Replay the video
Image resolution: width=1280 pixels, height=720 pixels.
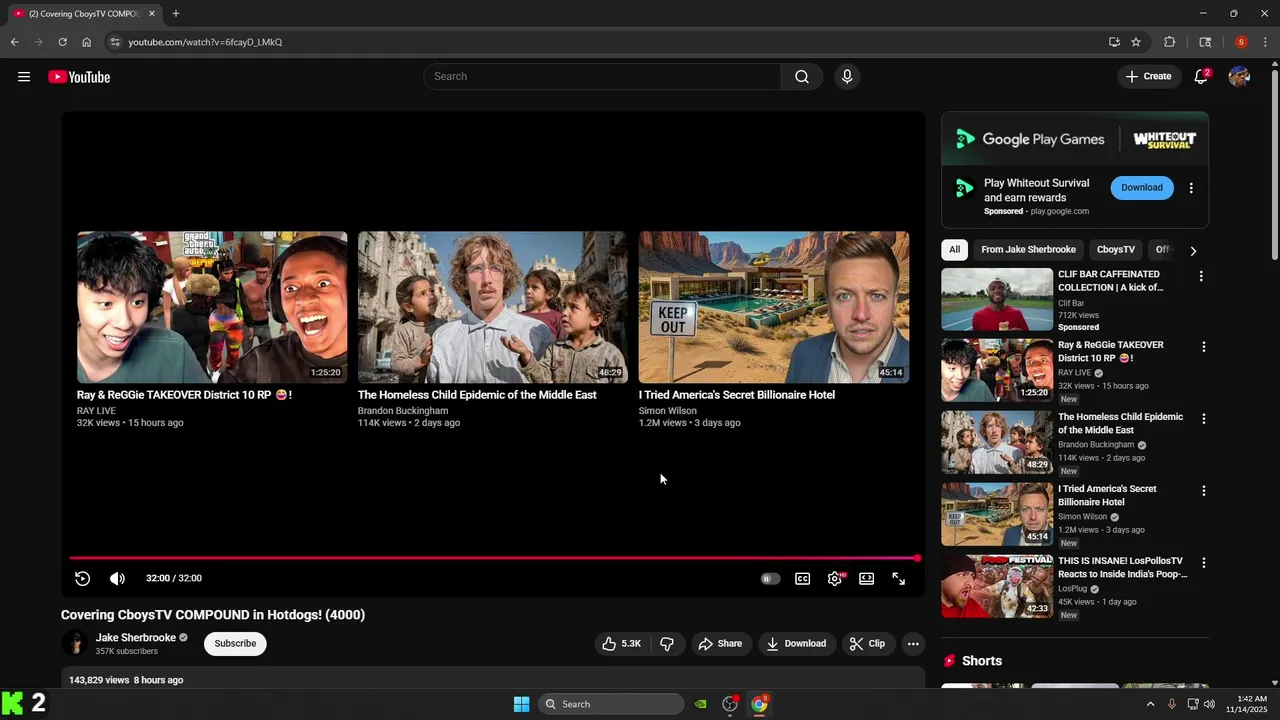pos(83,578)
